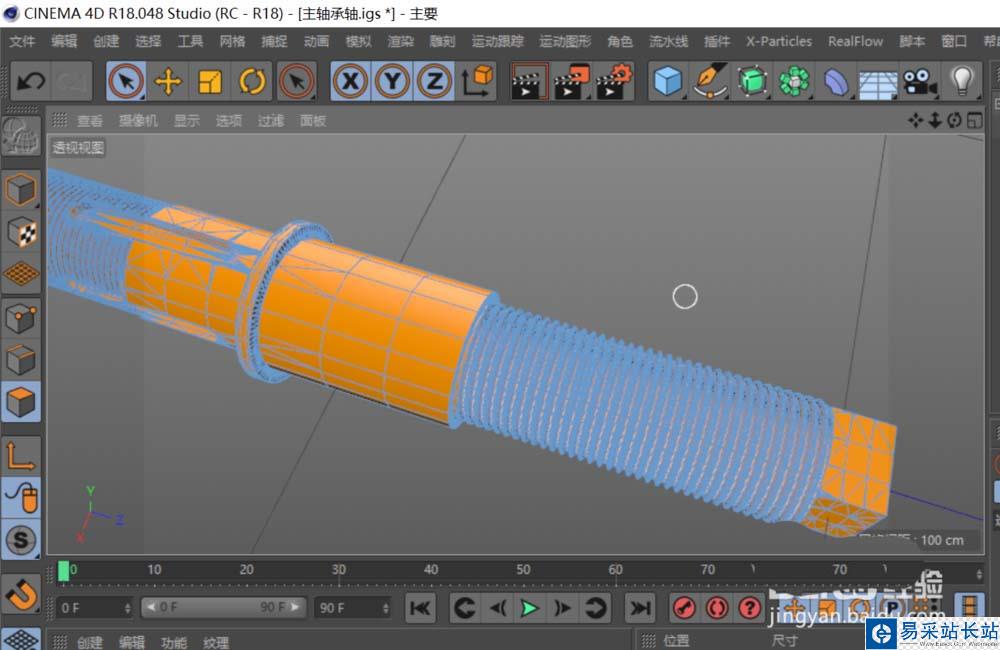
Task: Play animation forwards green arrow
Action: tap(529, 608)
